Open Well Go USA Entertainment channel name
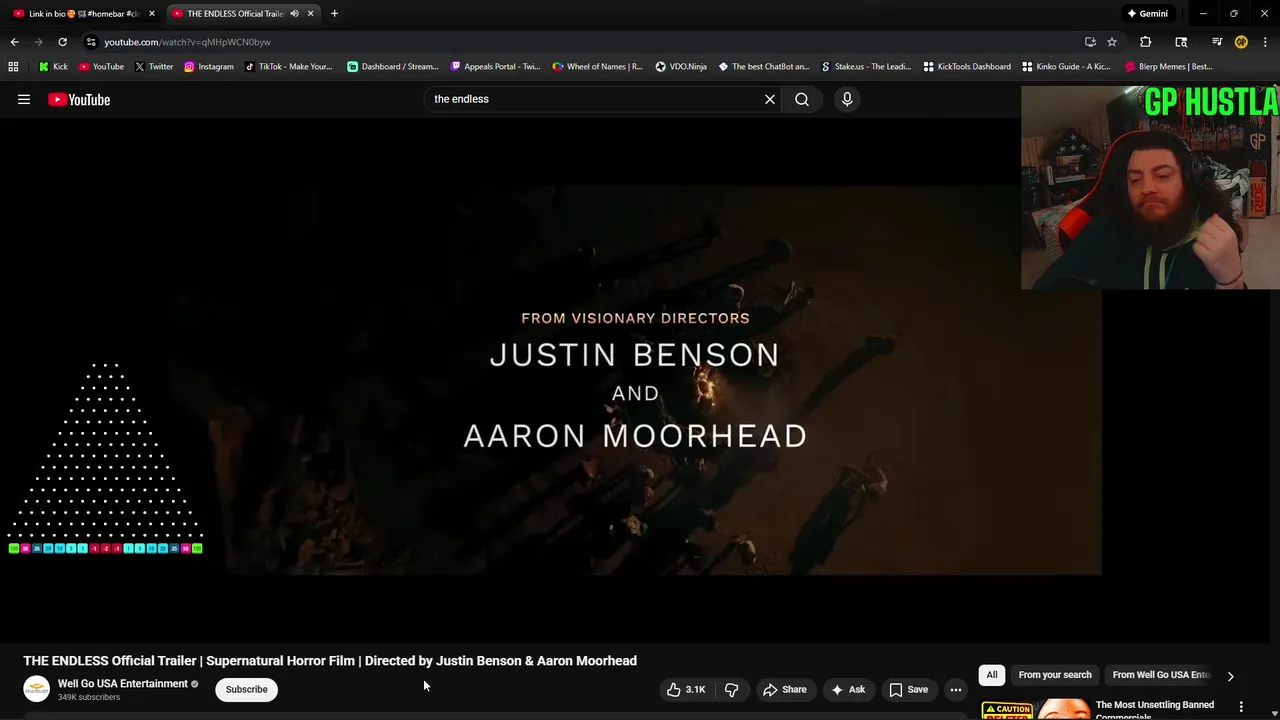This screenshot has width=1280, height=720. pos(123,683)
